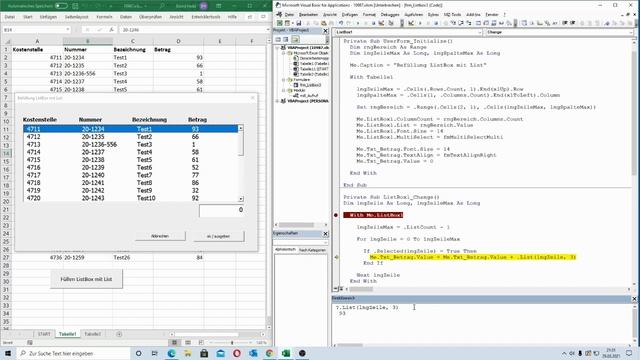Open the Extras menu in VBA editor
Image resolution: width=640 pixels, height=360 pixels.
click(x=433, y=14)
